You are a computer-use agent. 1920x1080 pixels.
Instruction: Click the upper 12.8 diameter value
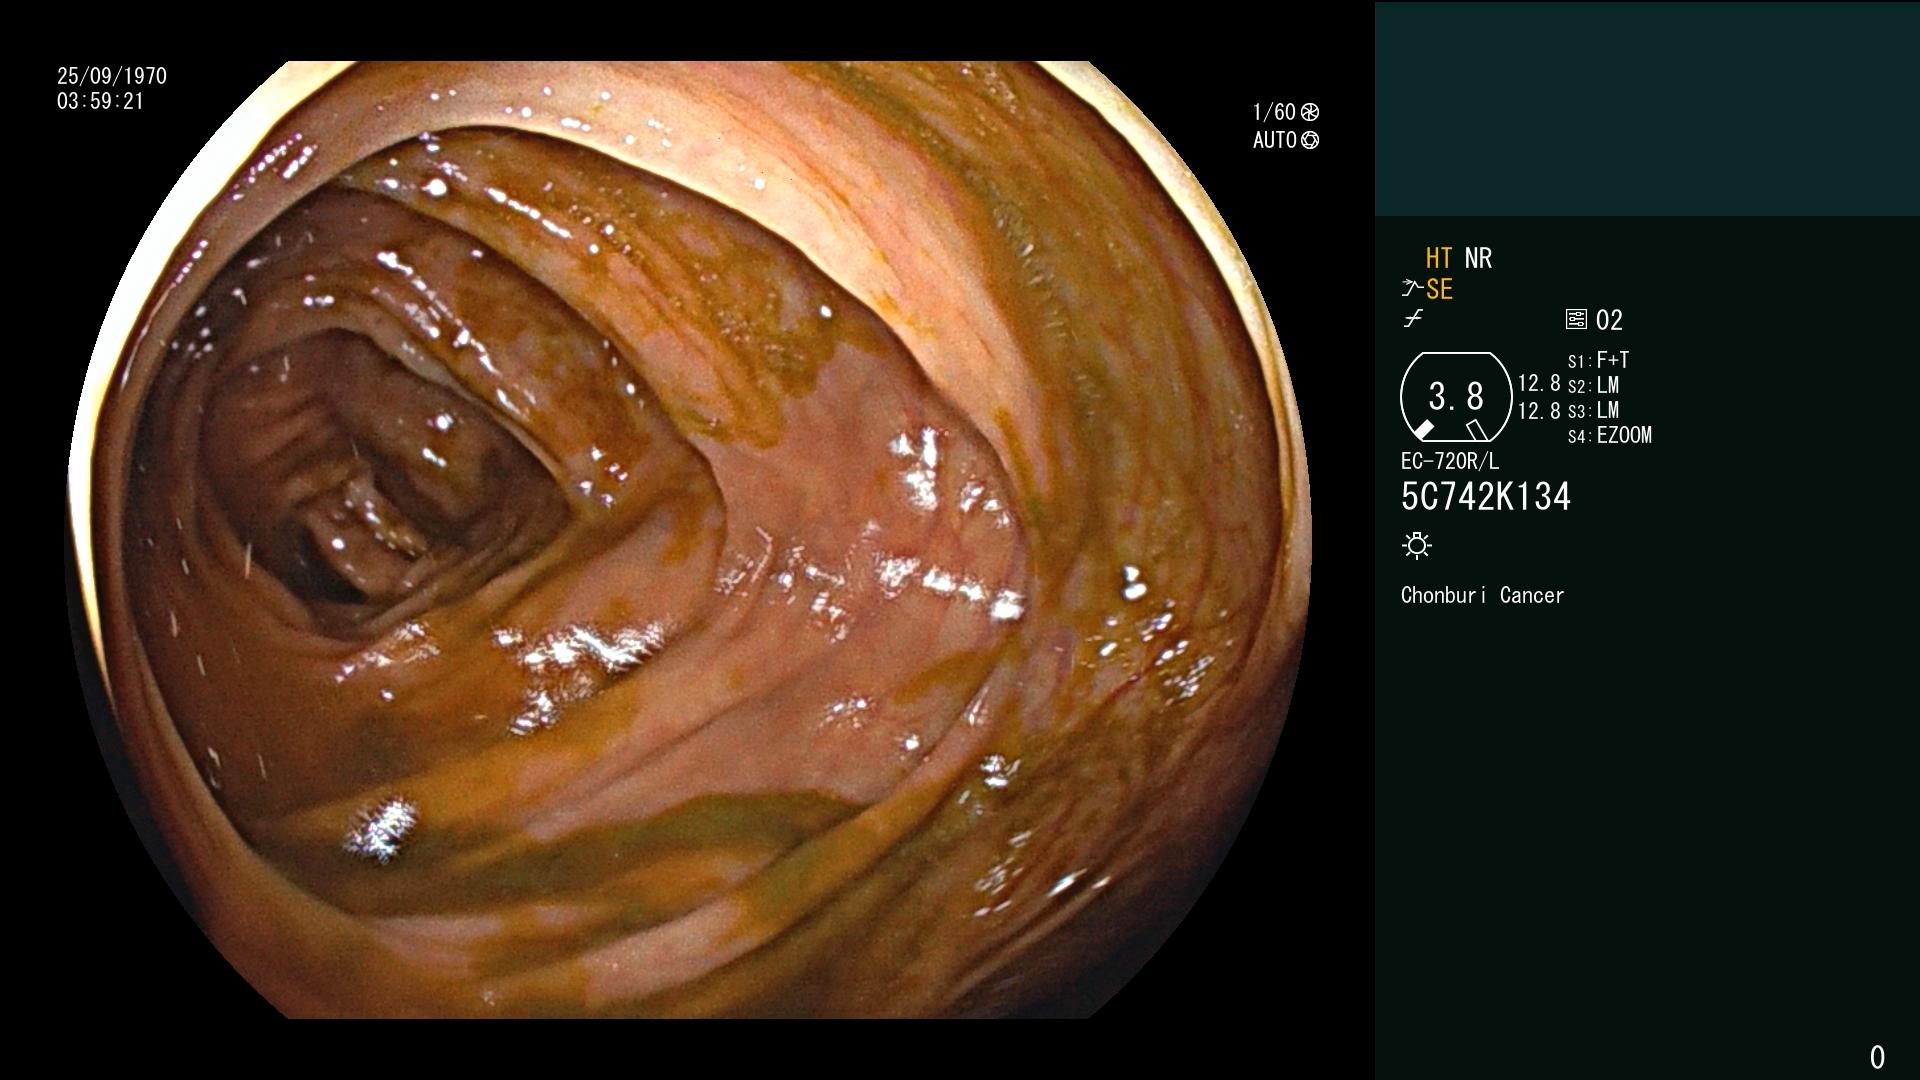tap(1539, 383)
